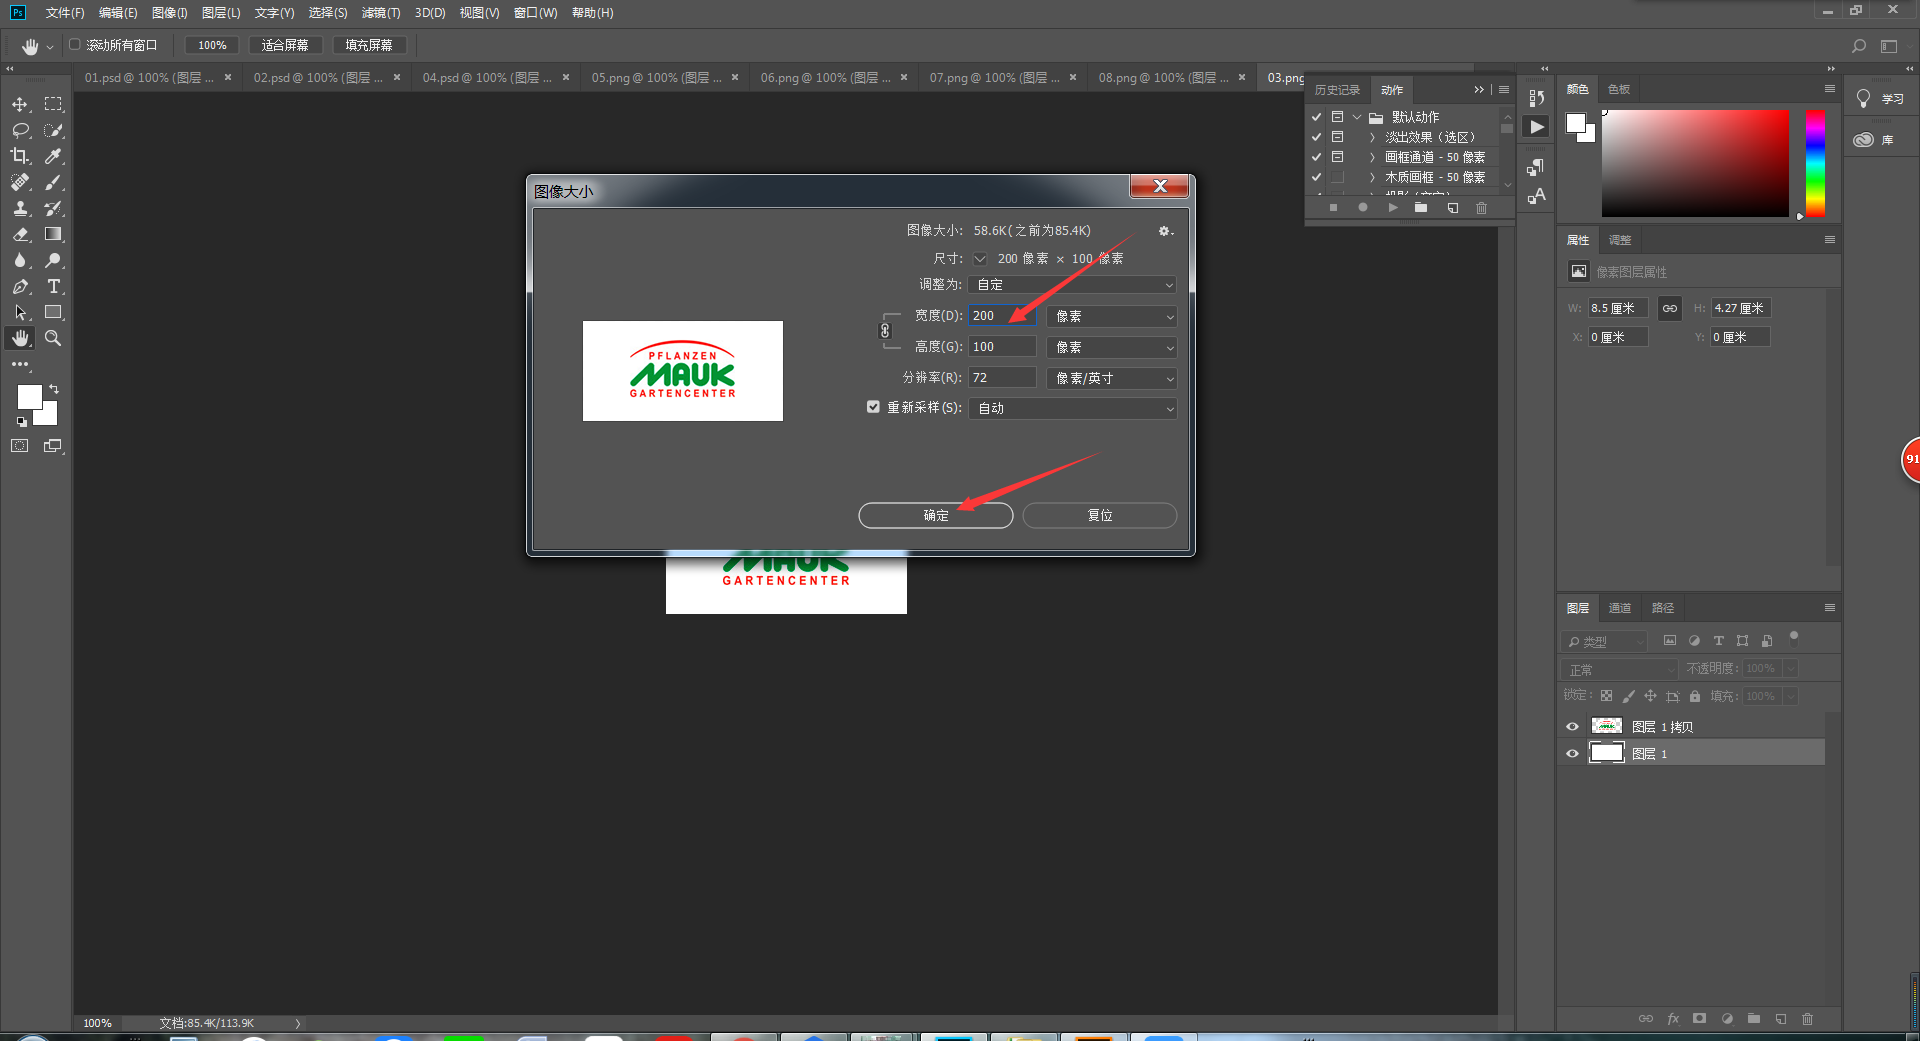The width and height of the screenshot is (1920, 1041).
Task: Select the Rectangle shape tool
Action: coord(53,312)
